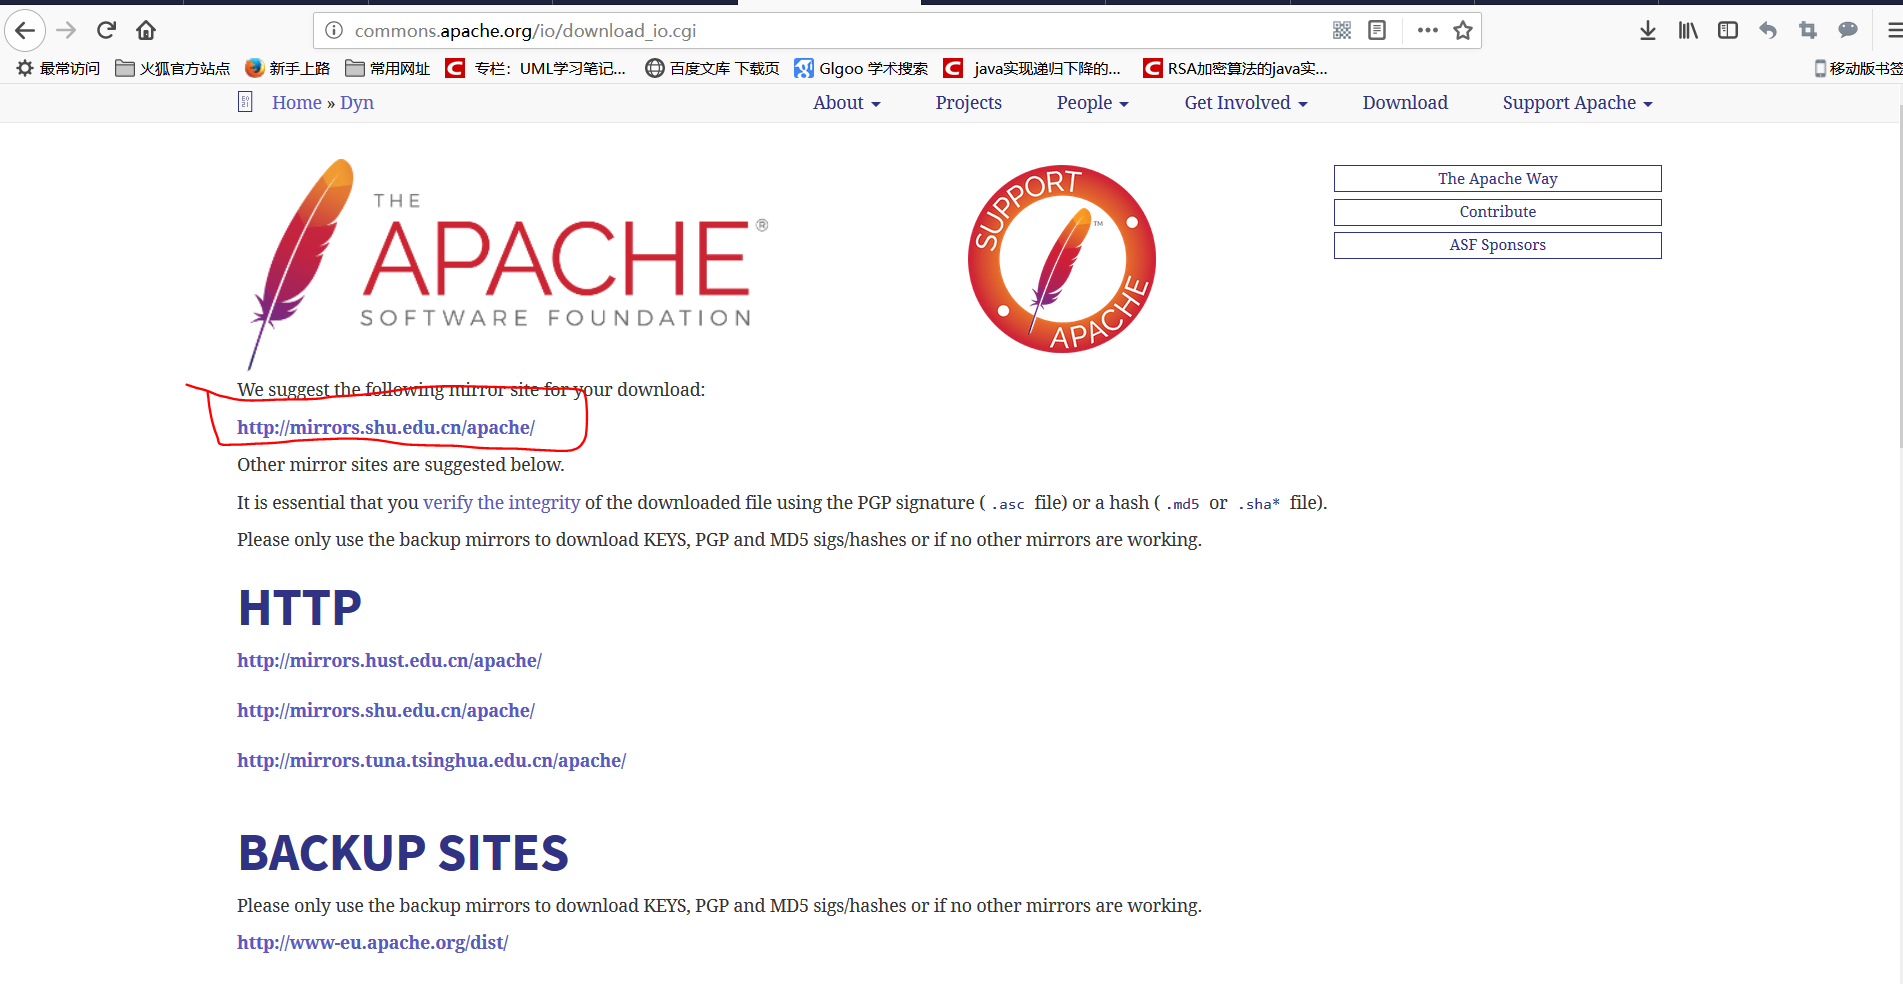Click the Home breadcrumb link

[x=297, y=102]
